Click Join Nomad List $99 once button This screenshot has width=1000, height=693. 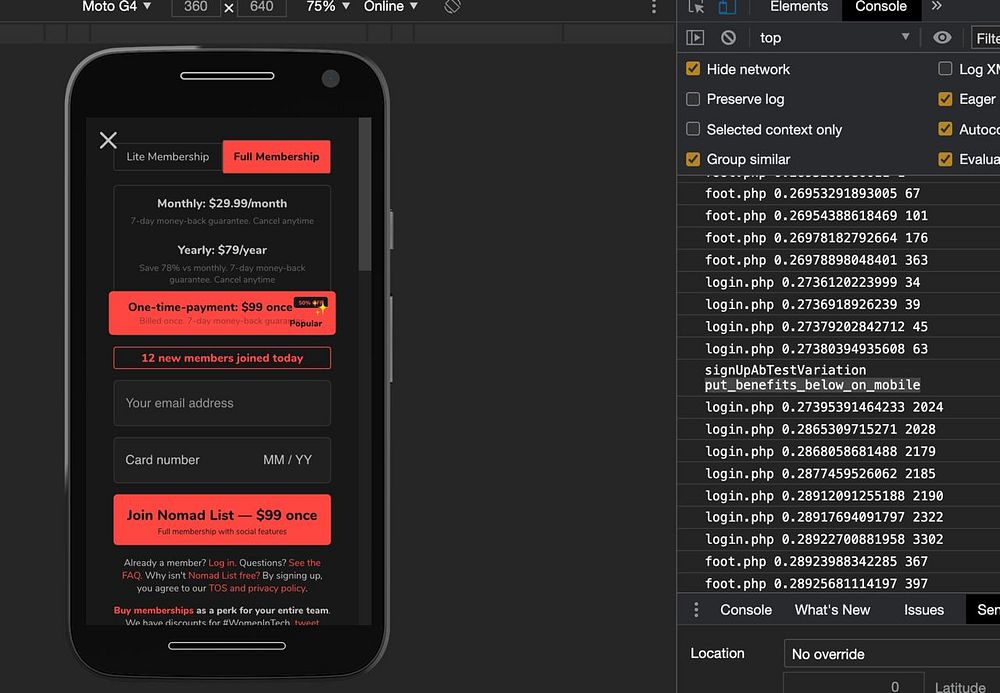(222, 520)
